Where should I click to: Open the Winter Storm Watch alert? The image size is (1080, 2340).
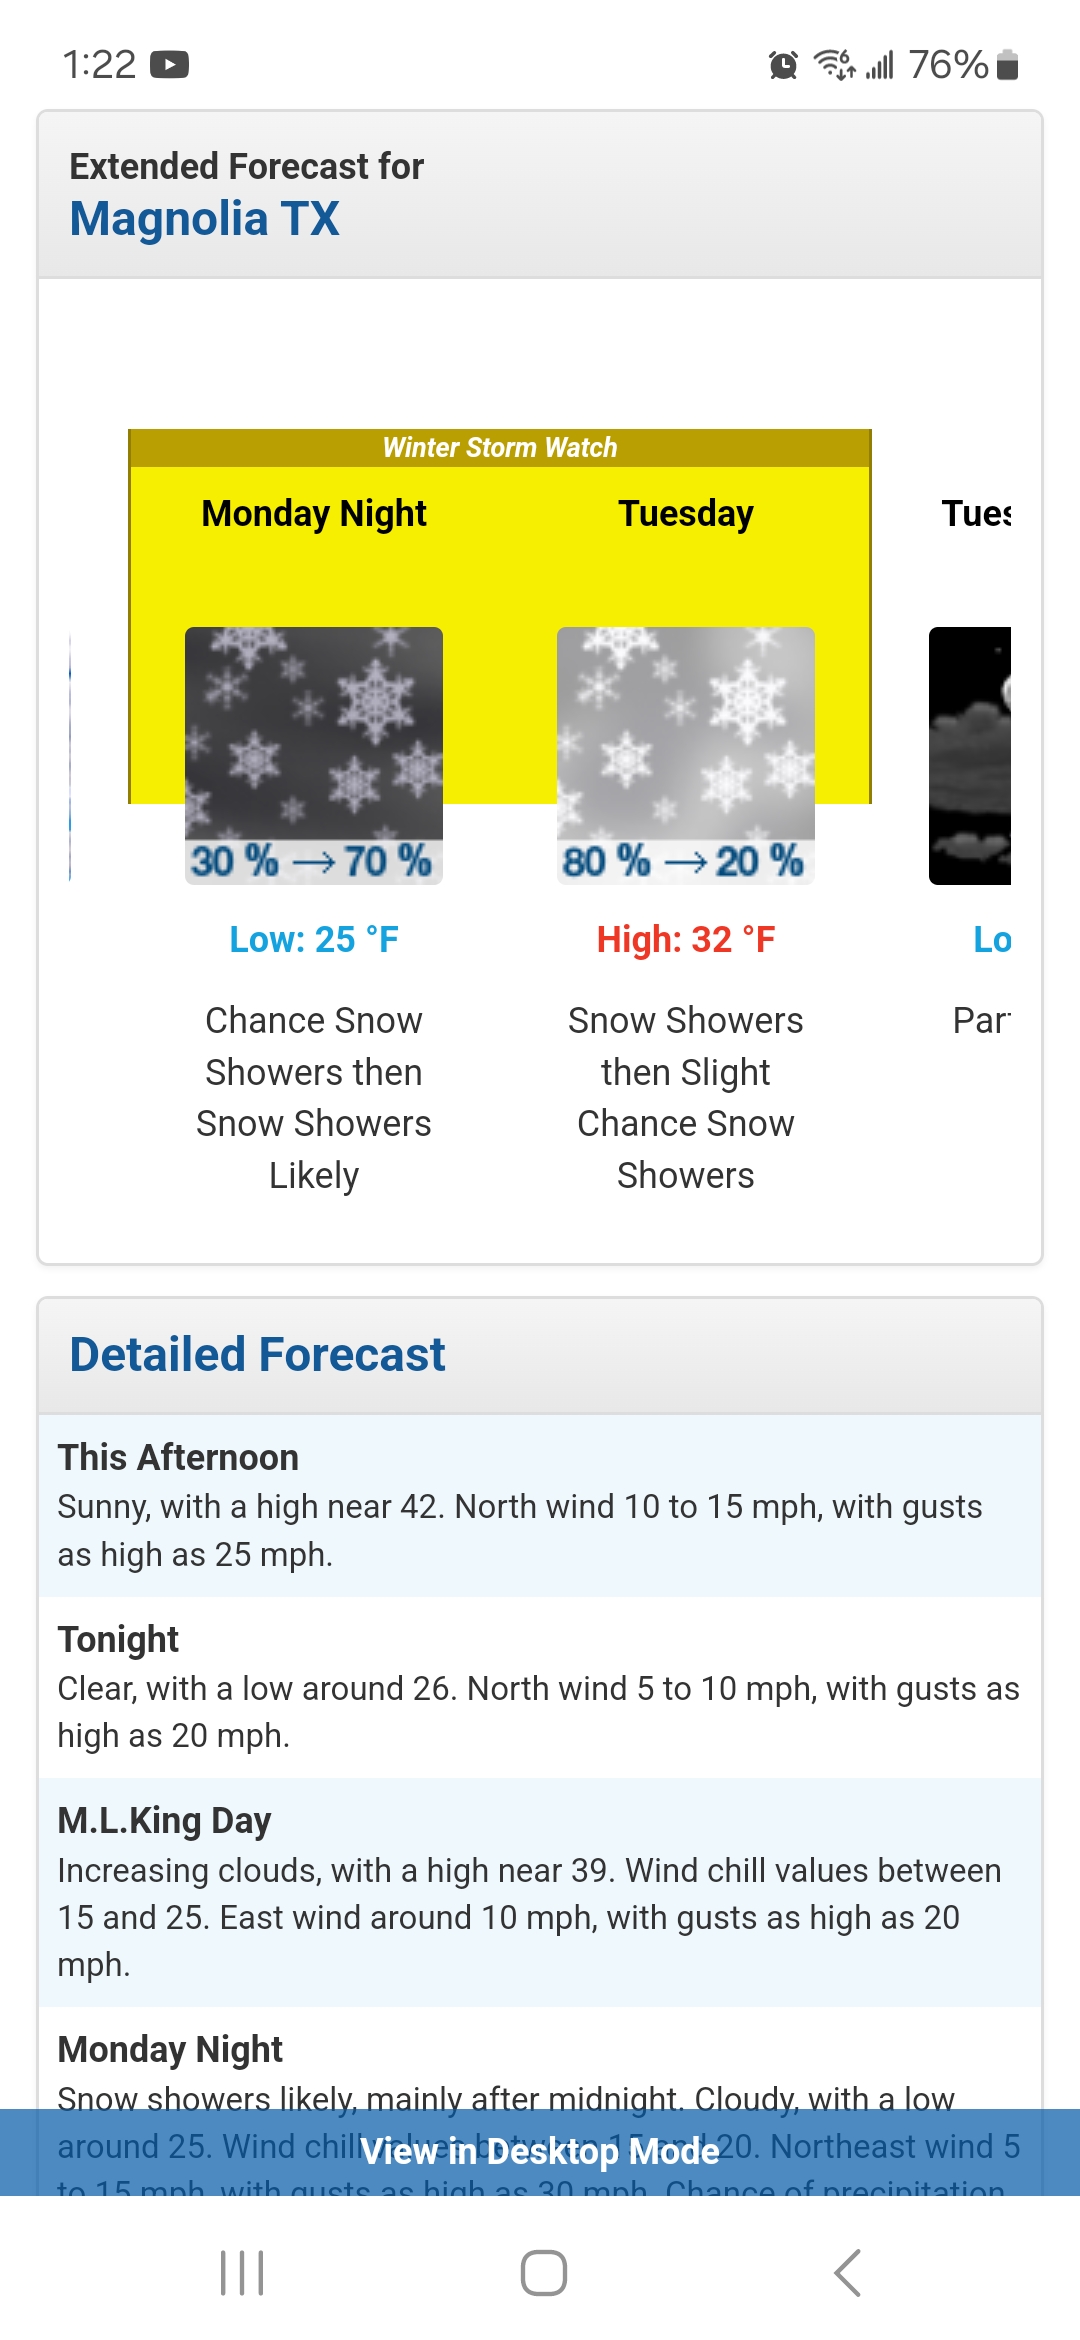point(500,448)
